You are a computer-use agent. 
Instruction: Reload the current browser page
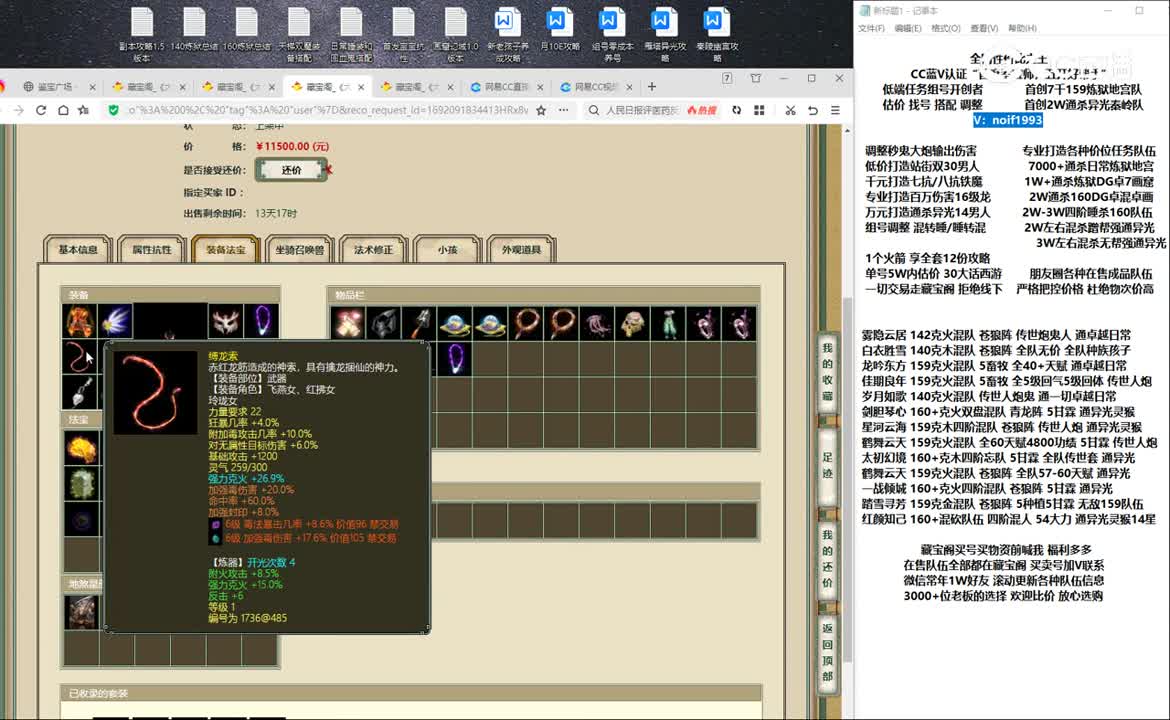click(41, 110)
